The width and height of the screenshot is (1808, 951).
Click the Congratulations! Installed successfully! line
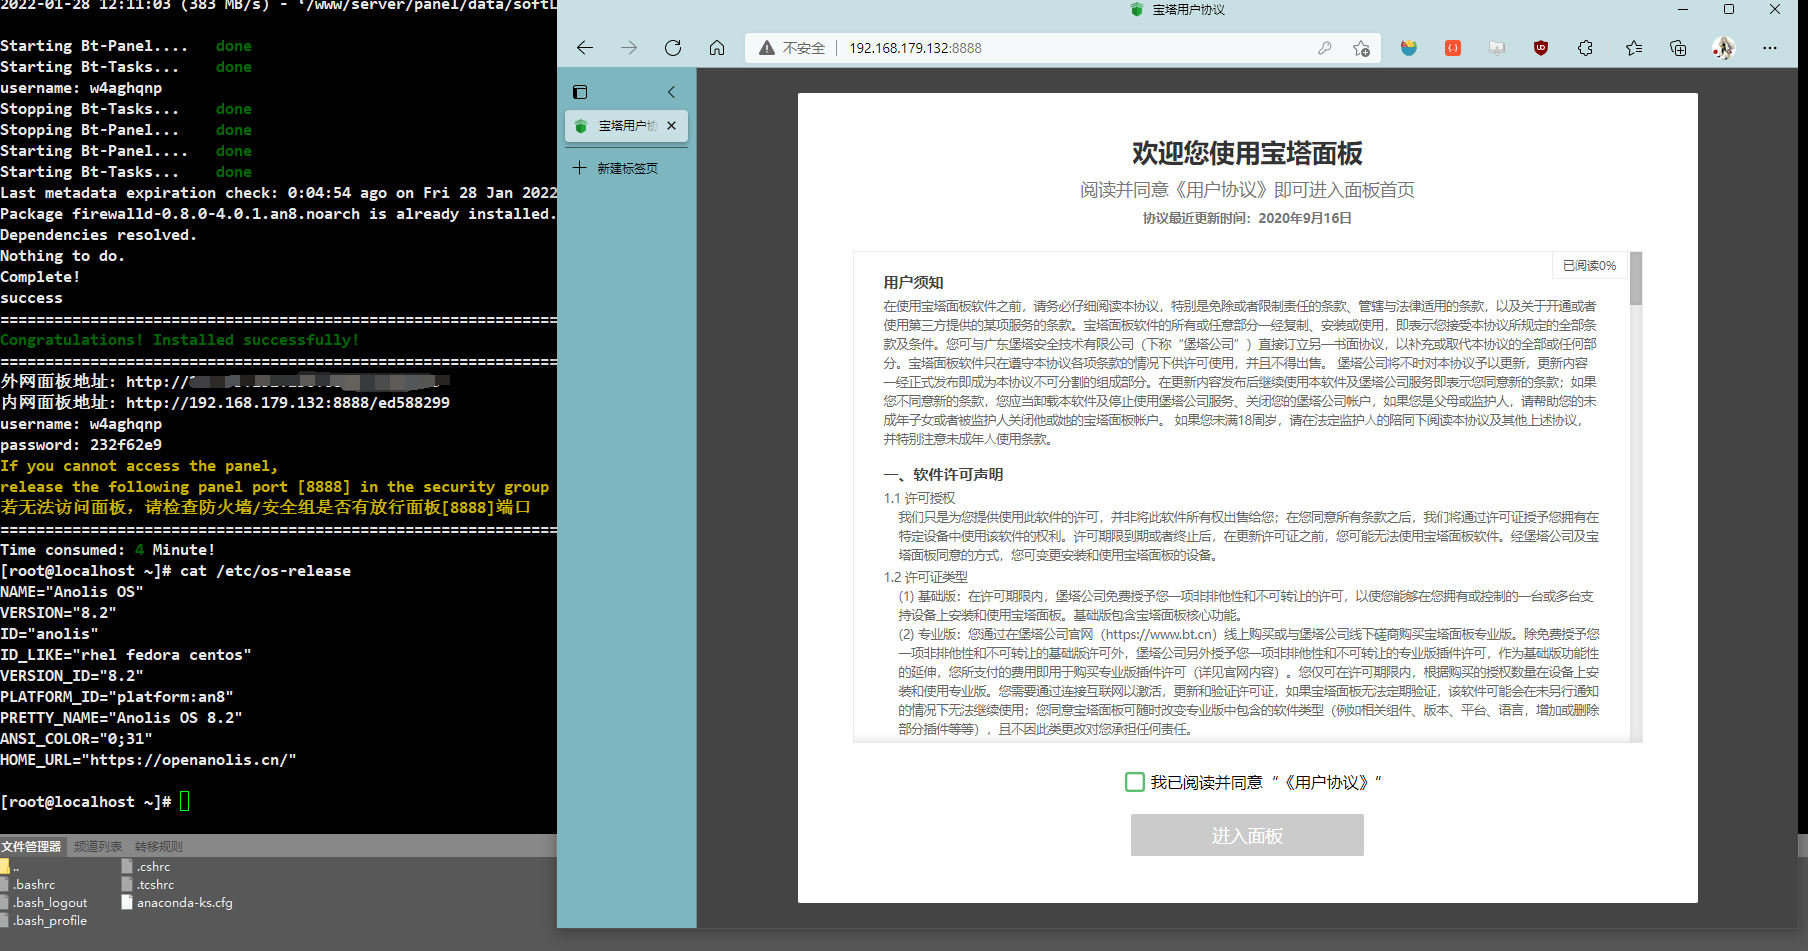tap(180, 340)
